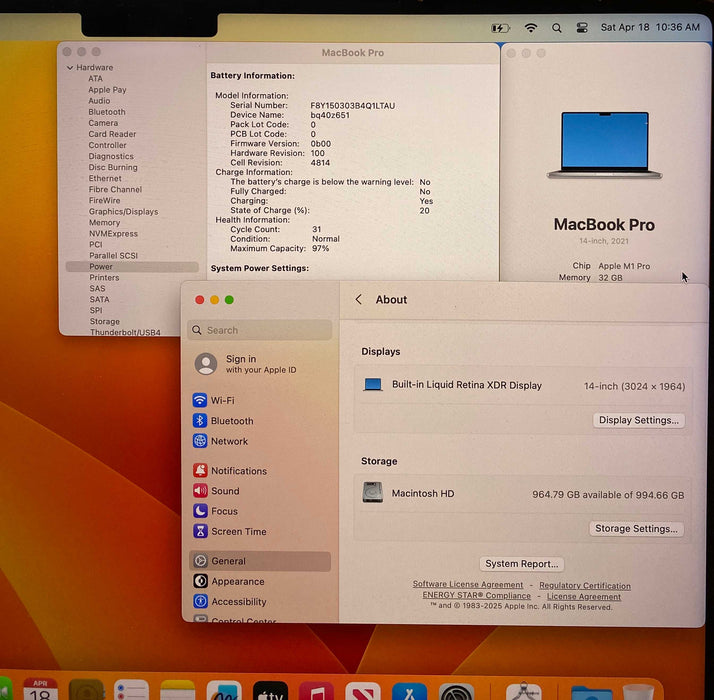Select Ethernet in System Information sidebar
This screenshot has width=714, height=700.
tap(105, 178)
